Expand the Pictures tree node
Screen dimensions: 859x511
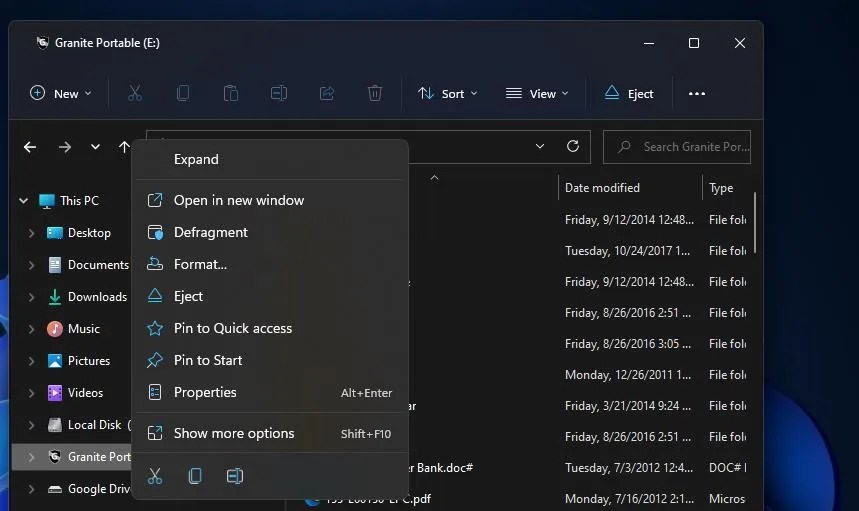point(31,361)
